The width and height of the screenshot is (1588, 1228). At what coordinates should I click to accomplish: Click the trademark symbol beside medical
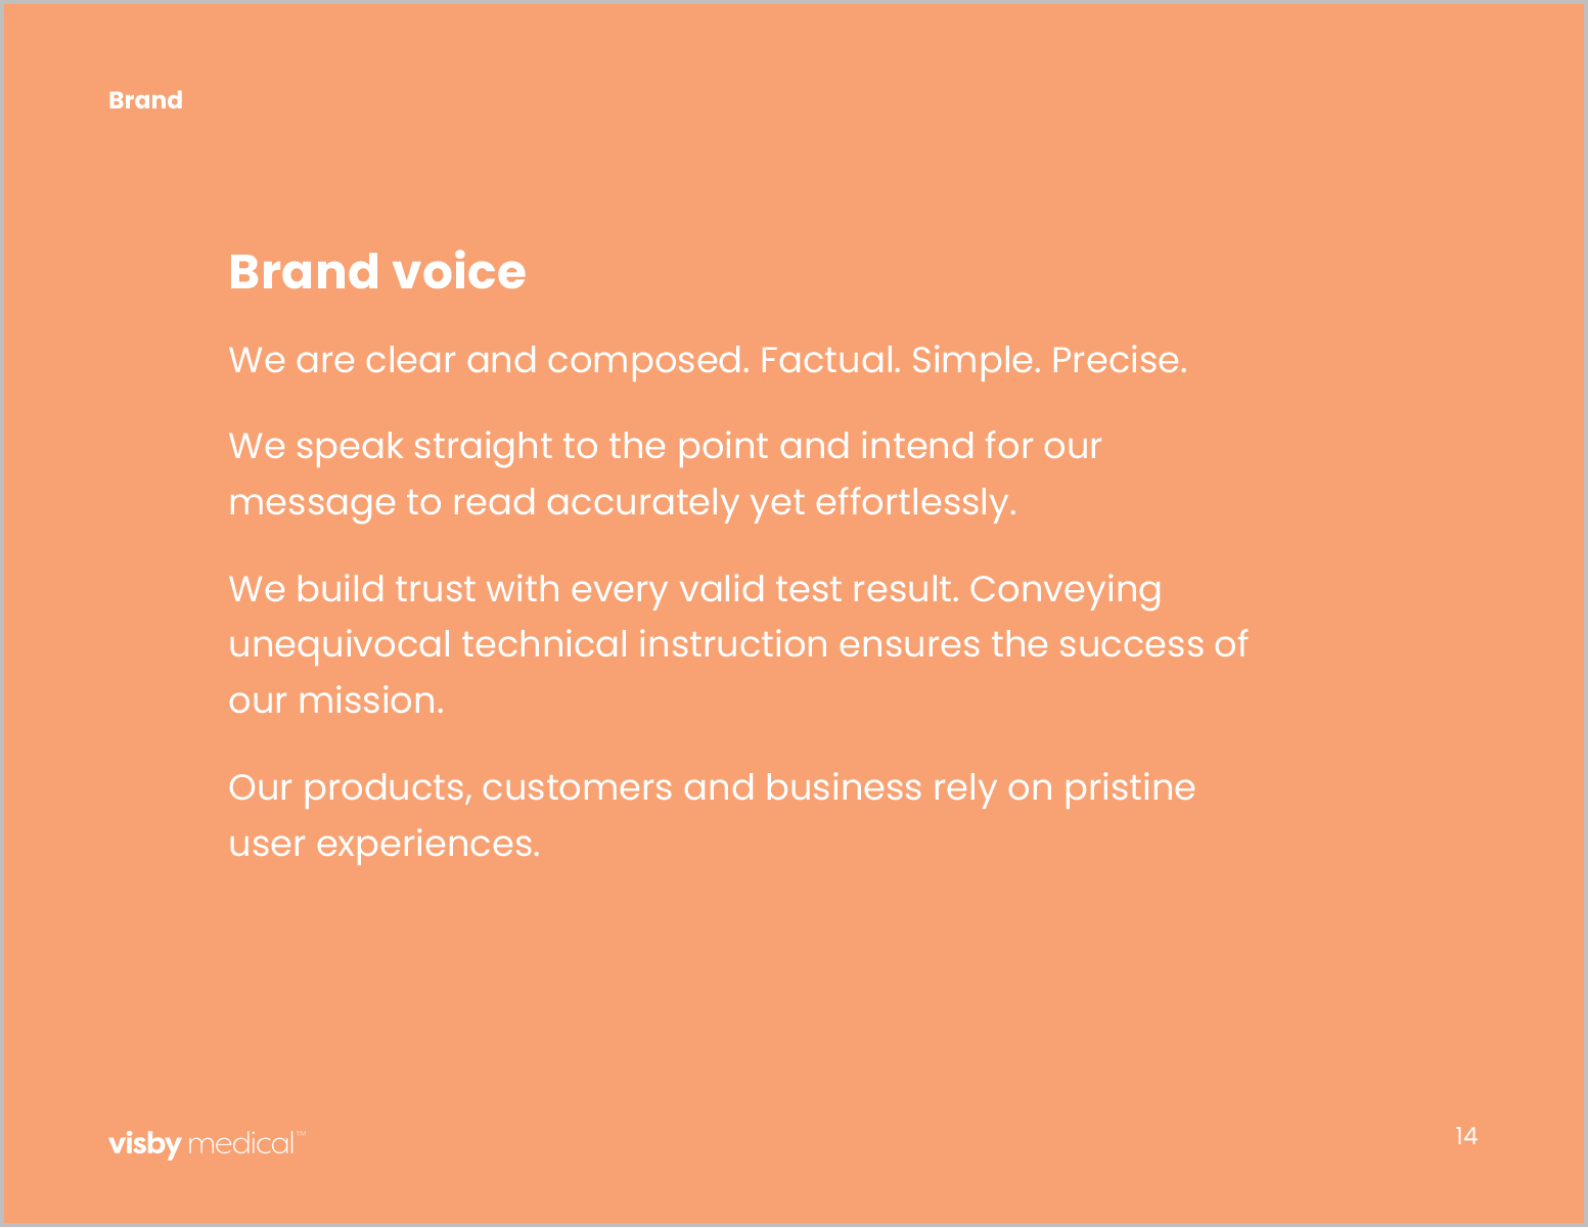[x=301, y=1134]
